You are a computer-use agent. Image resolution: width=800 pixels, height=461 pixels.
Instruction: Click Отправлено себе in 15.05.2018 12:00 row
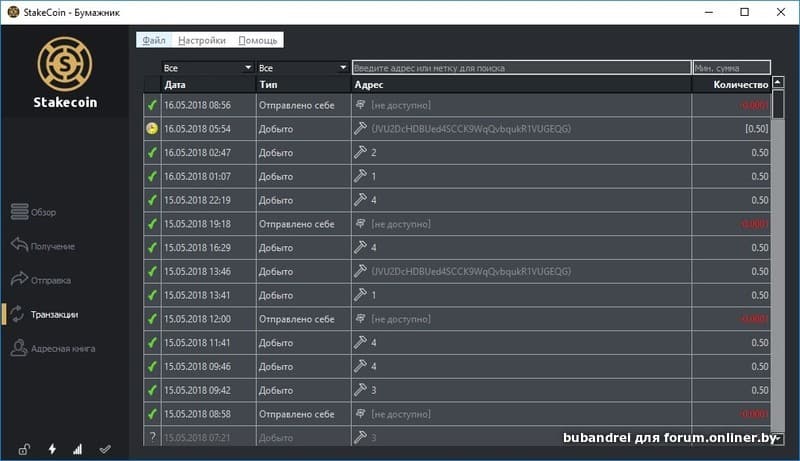click(296, 319)
